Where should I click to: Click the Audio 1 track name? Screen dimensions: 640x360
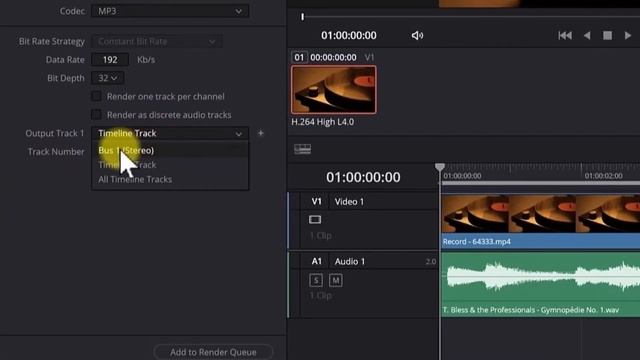click(x=350, y=262)
